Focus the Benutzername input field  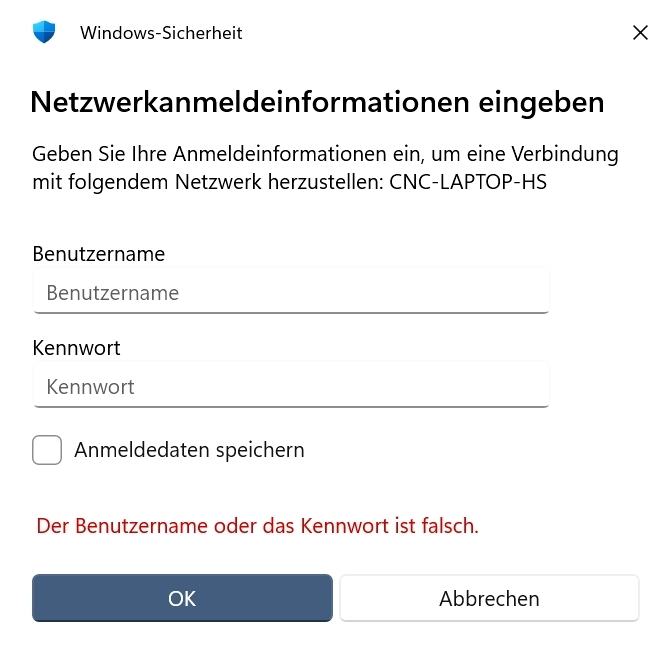291,293
